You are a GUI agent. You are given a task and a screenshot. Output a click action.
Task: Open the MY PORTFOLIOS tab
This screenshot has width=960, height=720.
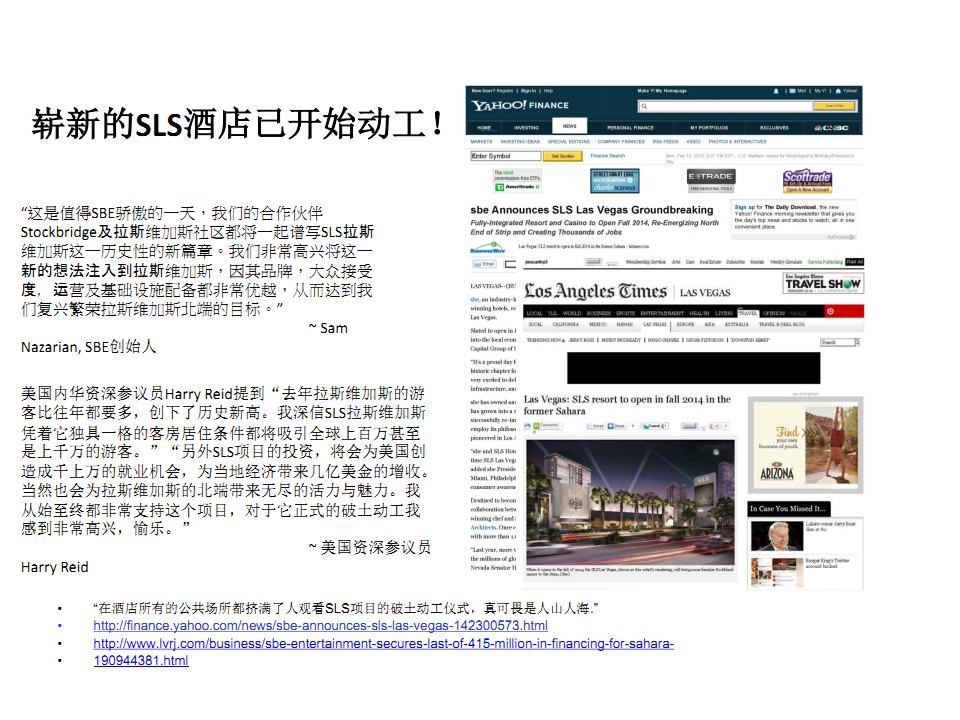709,127
